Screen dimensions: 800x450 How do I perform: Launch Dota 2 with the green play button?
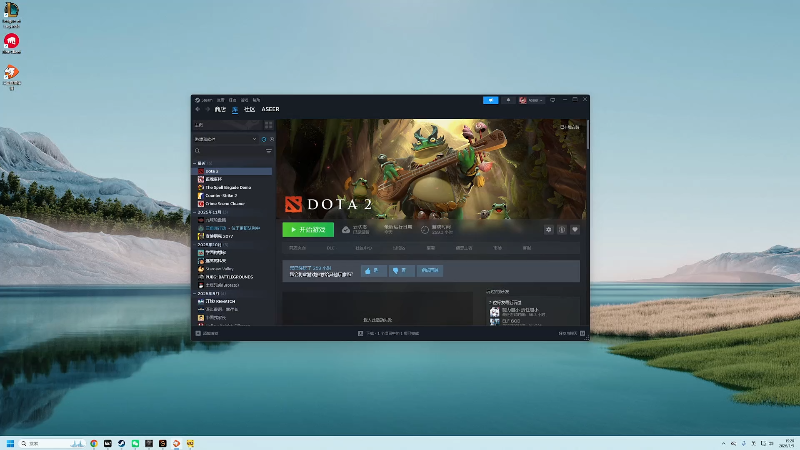click(308, 230)
